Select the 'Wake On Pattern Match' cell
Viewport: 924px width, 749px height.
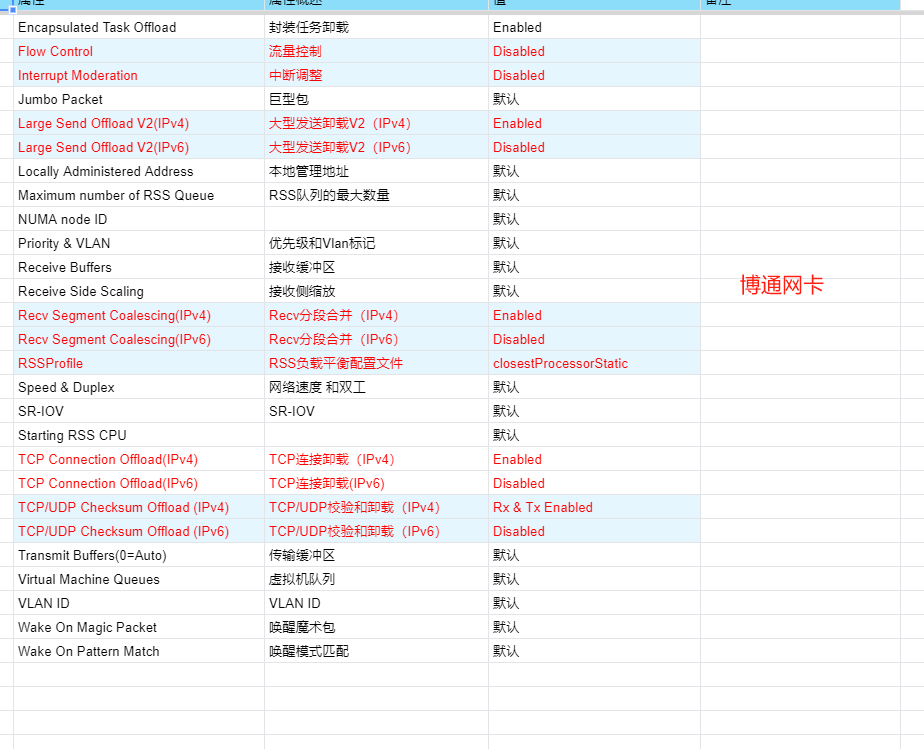[x=139, y=651]
